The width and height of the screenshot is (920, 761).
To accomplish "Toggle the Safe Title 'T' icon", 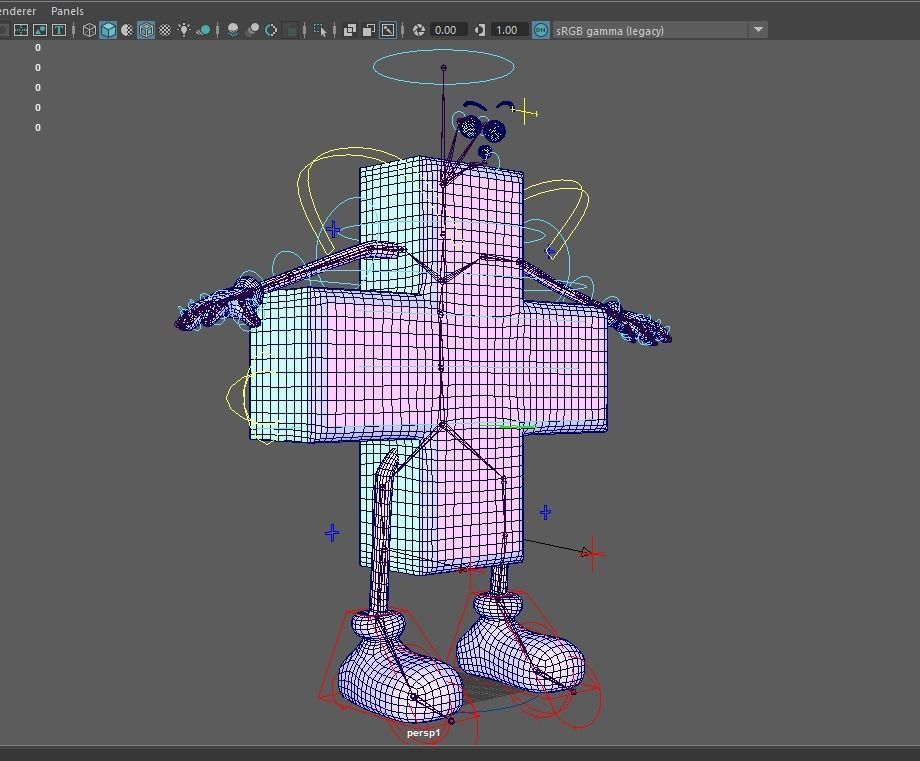I will point(59,30).
